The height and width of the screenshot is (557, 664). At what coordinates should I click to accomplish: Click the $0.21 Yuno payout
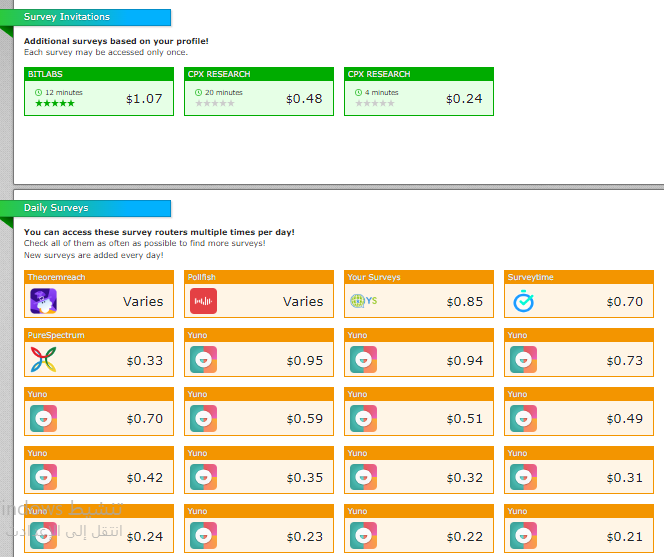[625, 536]
